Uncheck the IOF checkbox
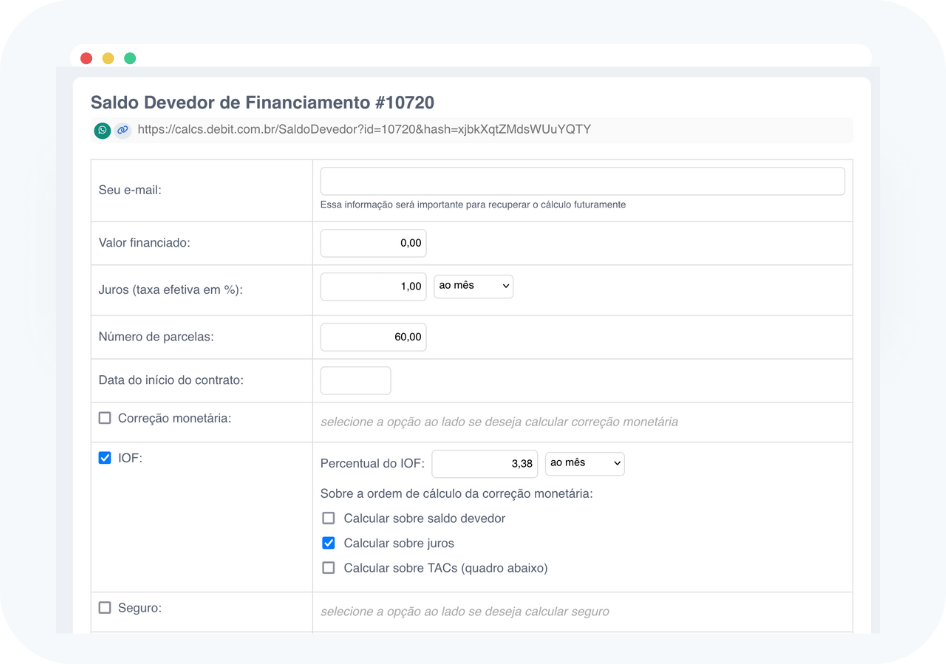This screenshot has height=664, width=946. 105,458
